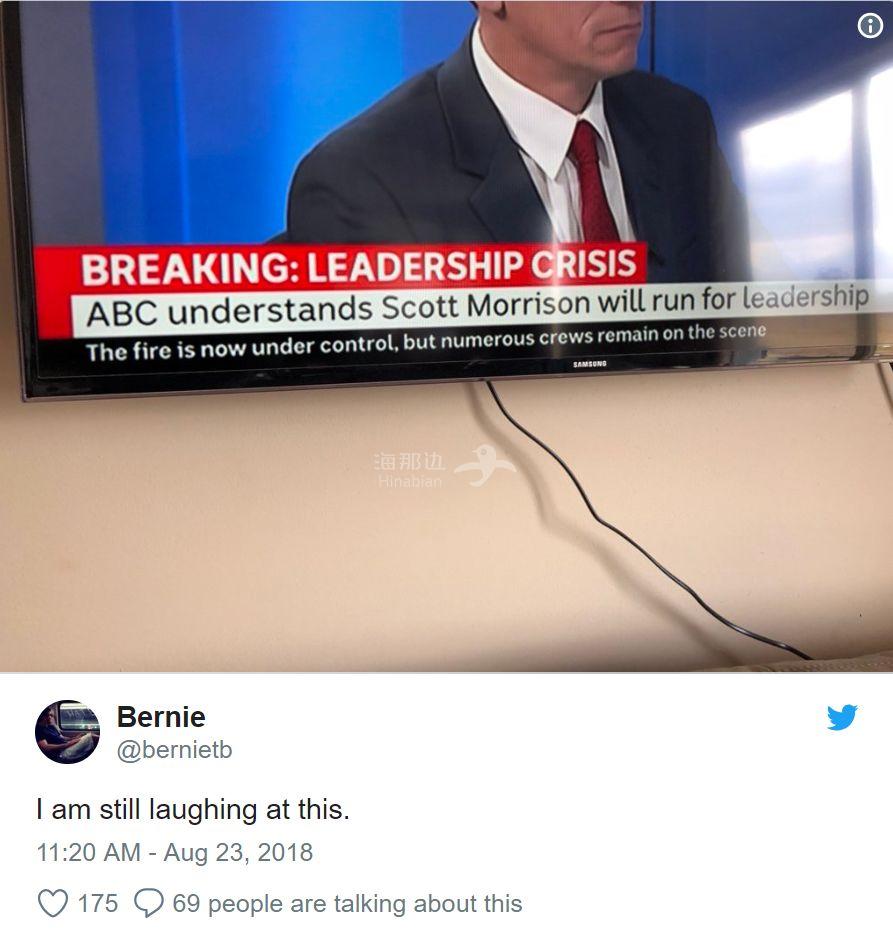Visit the @bernietb handle

point(175,750)
